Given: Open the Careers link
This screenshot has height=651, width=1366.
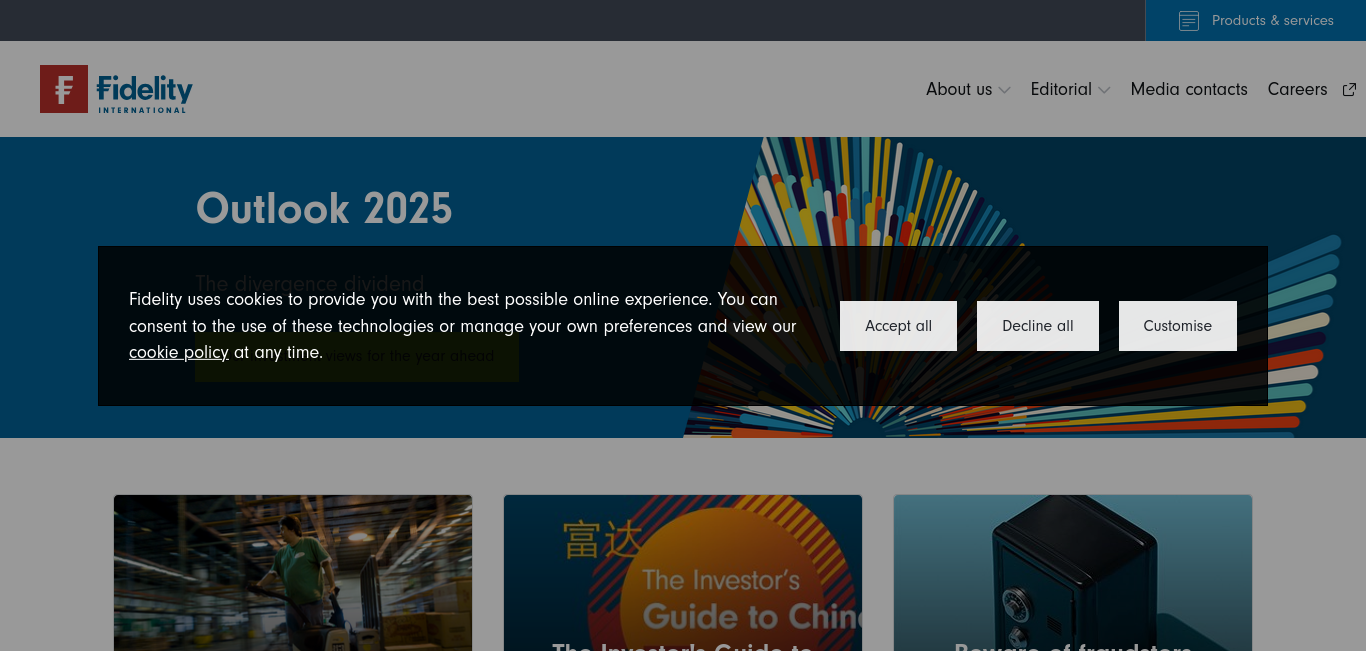Looking at the screenshot, I should pyautogui.click(x=1297, y=89).
